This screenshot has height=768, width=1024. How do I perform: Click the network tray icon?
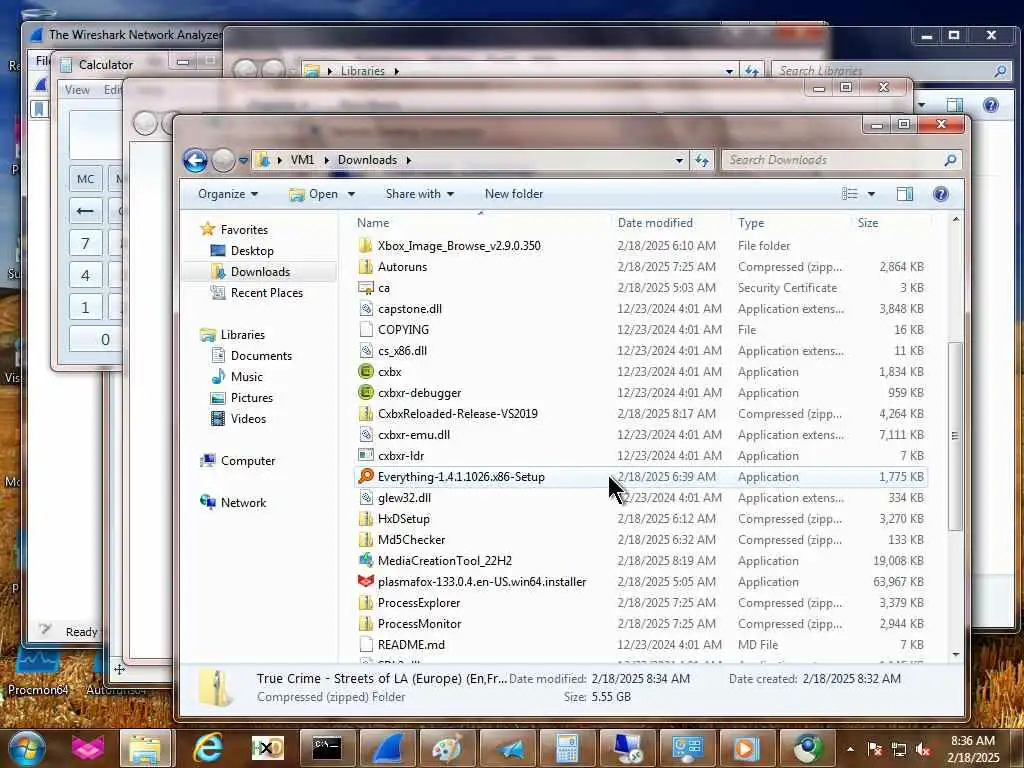pyautogui.click(x=899, y=749)
